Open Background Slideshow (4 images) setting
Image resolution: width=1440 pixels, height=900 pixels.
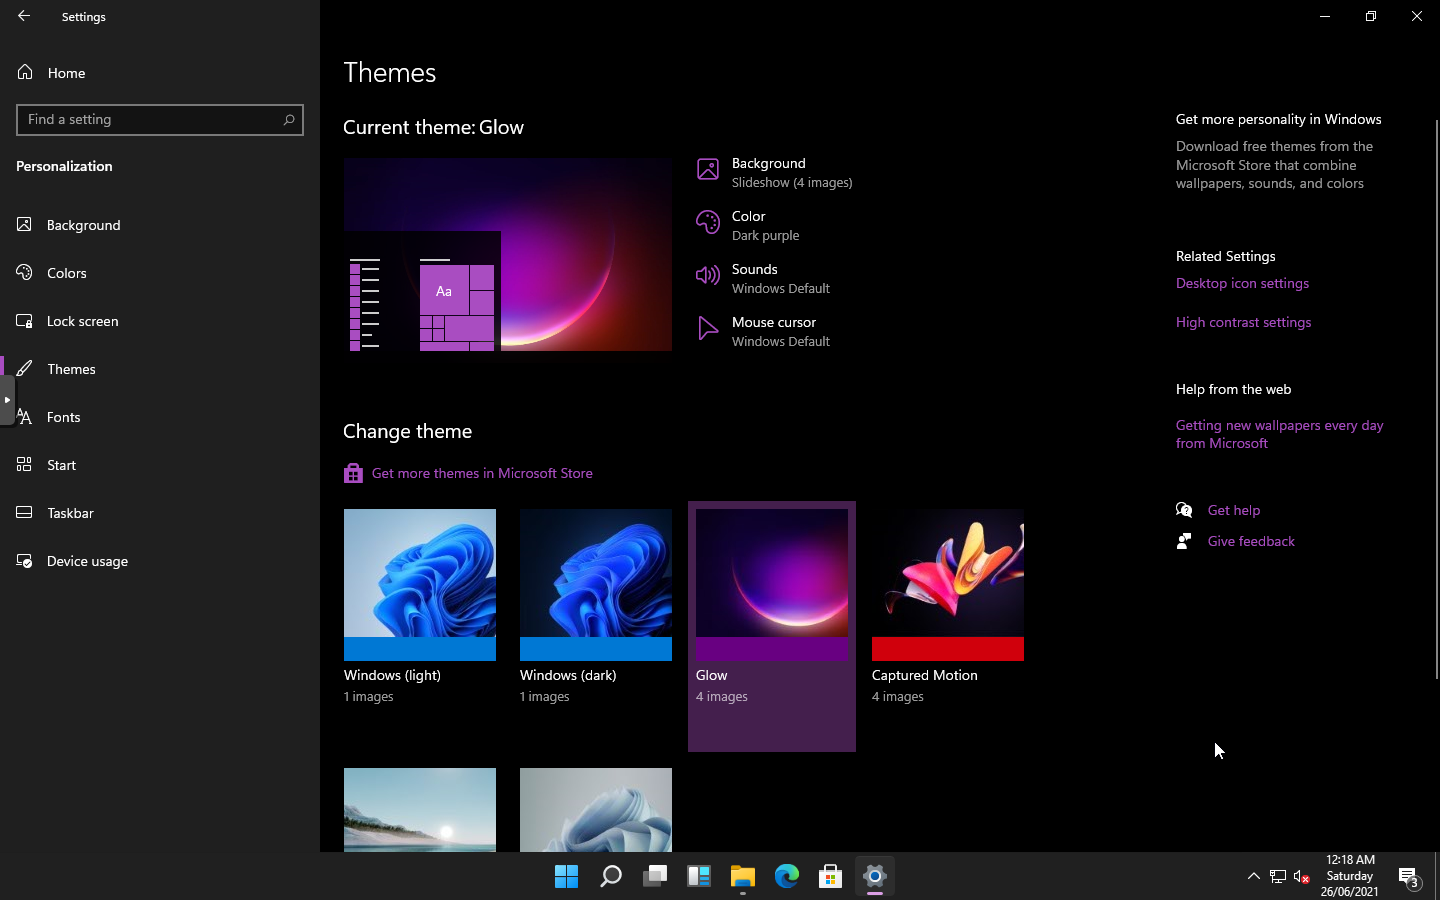(775, 172)
